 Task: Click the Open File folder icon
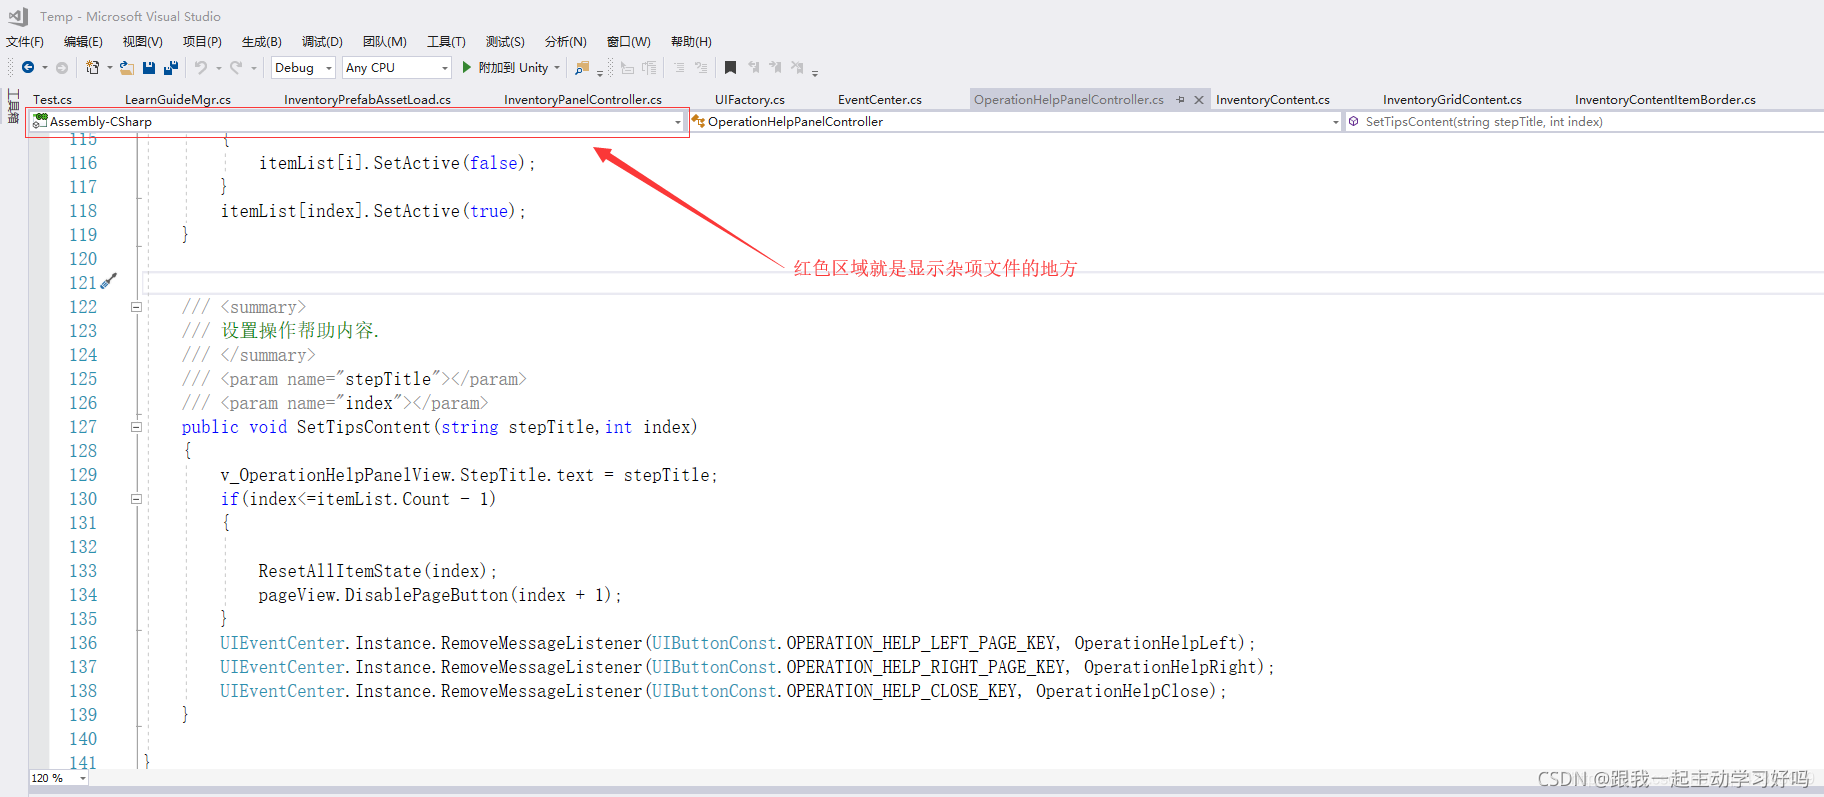126,68
